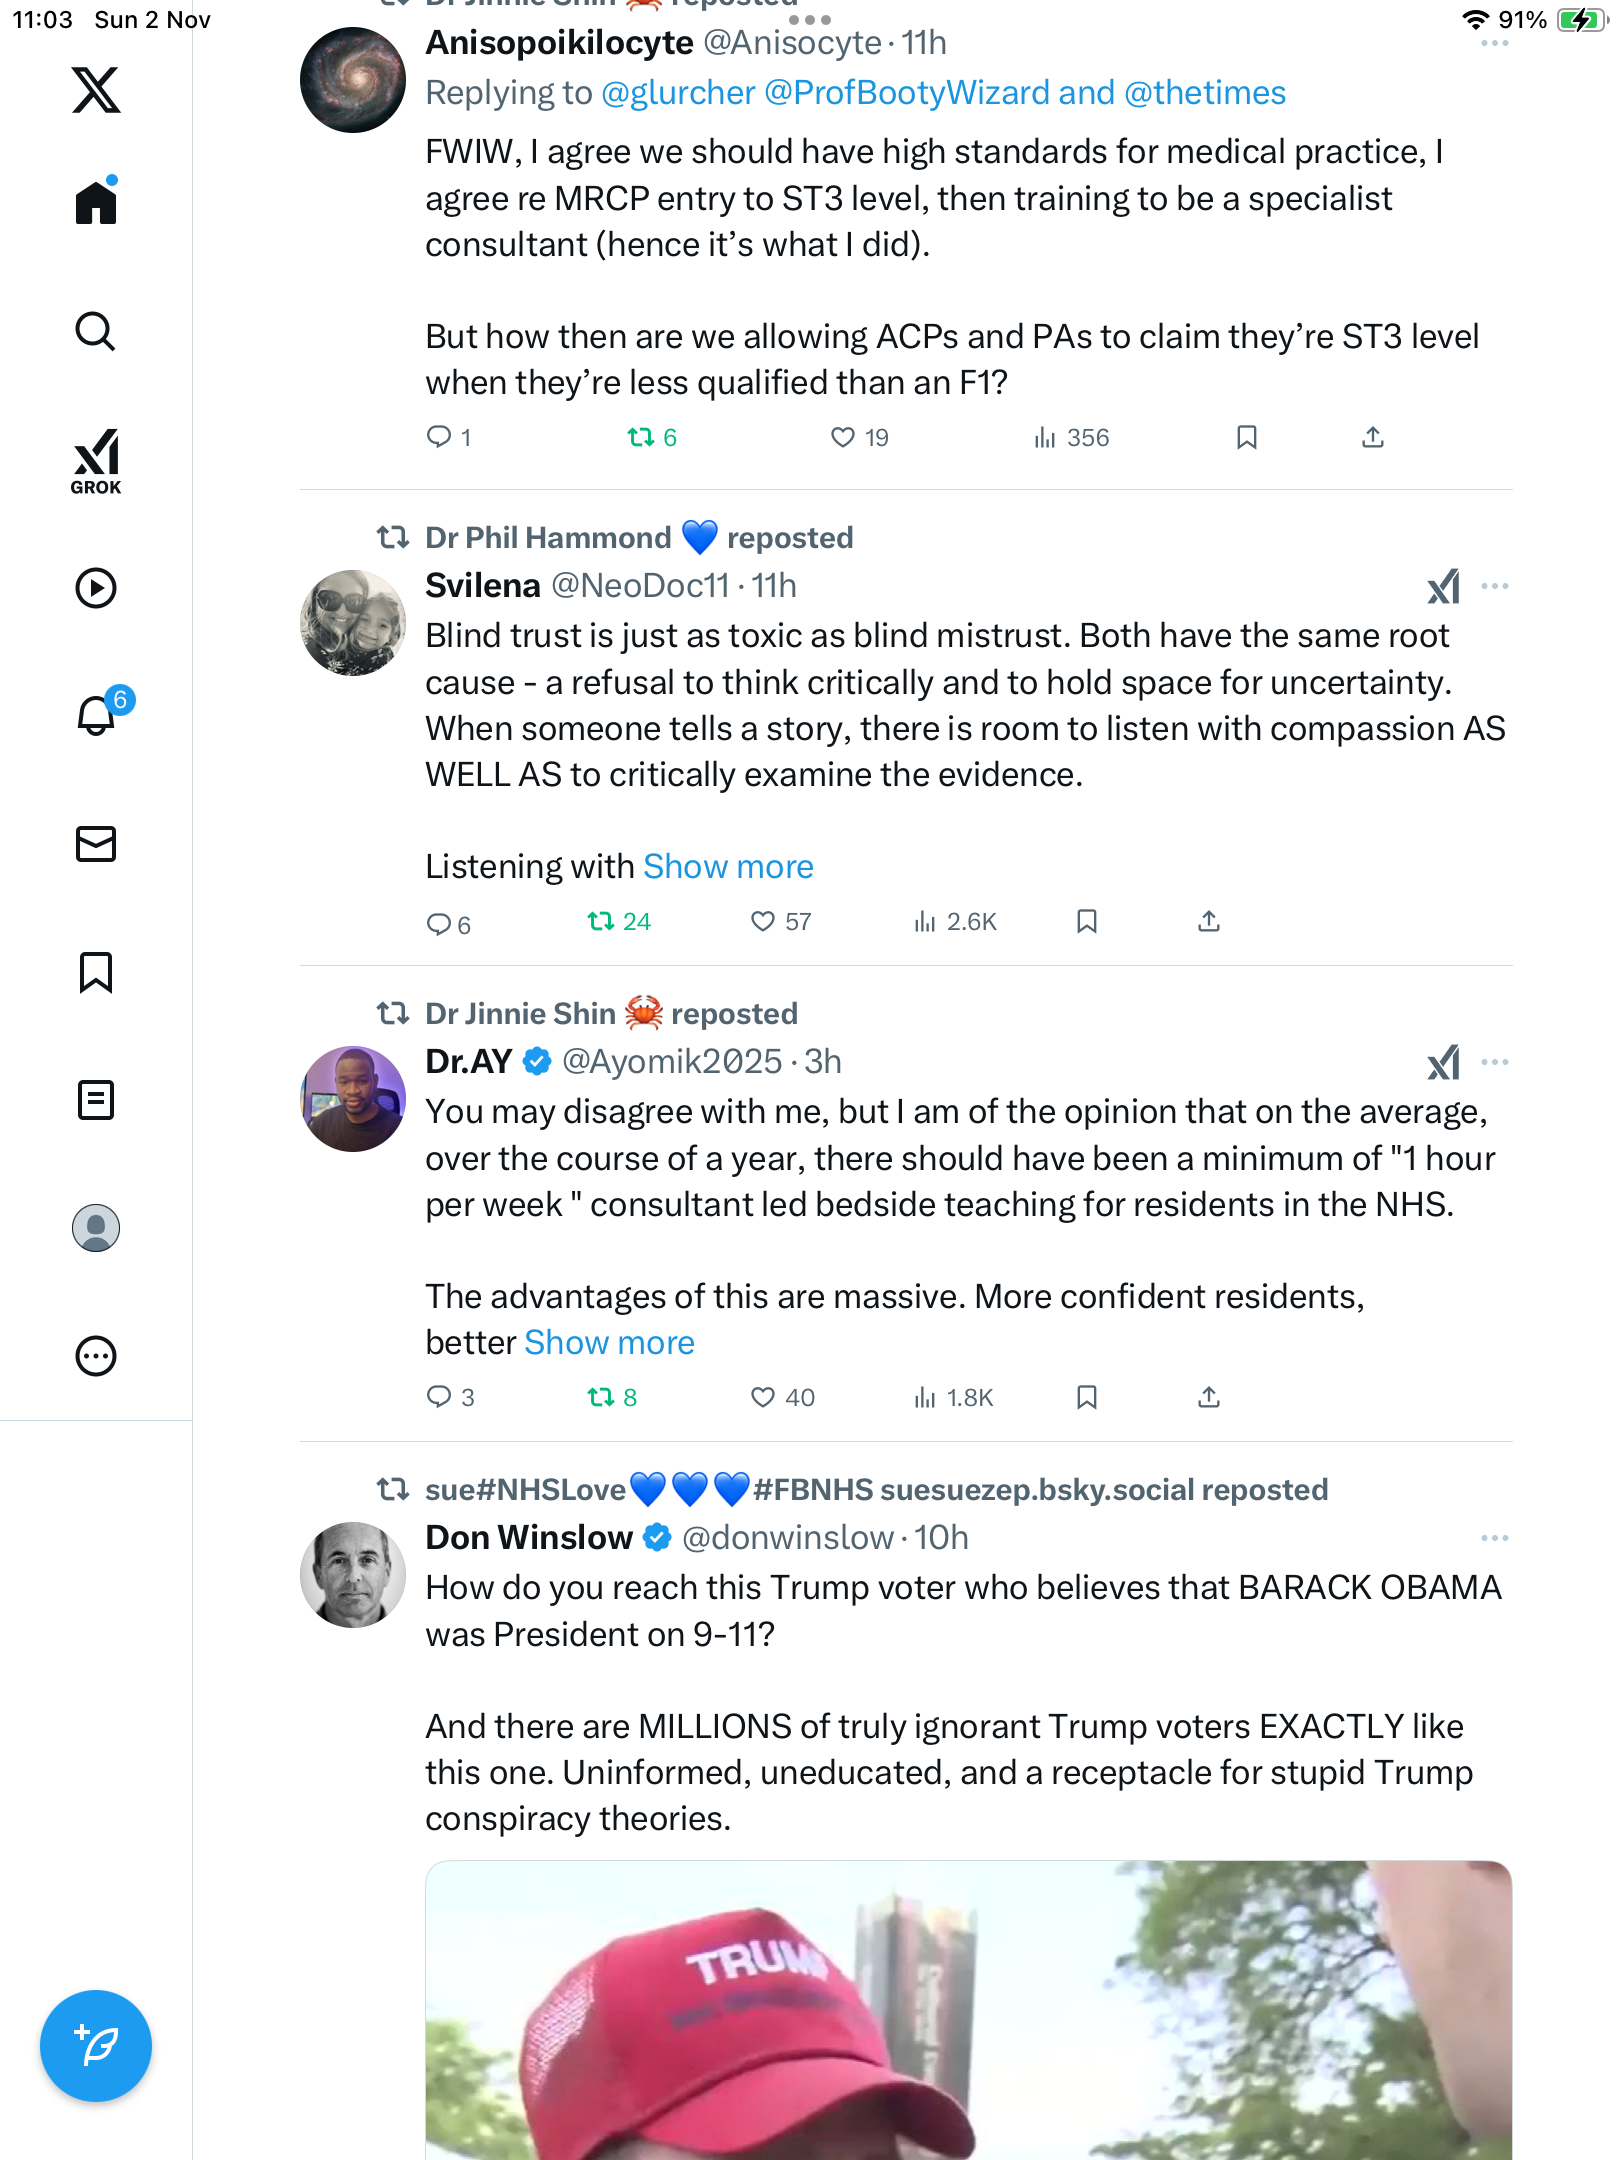Viewport: 1620px width, 2160px height.
Task: Open the More circle menu in sidebar
Action: point(96,1357)
